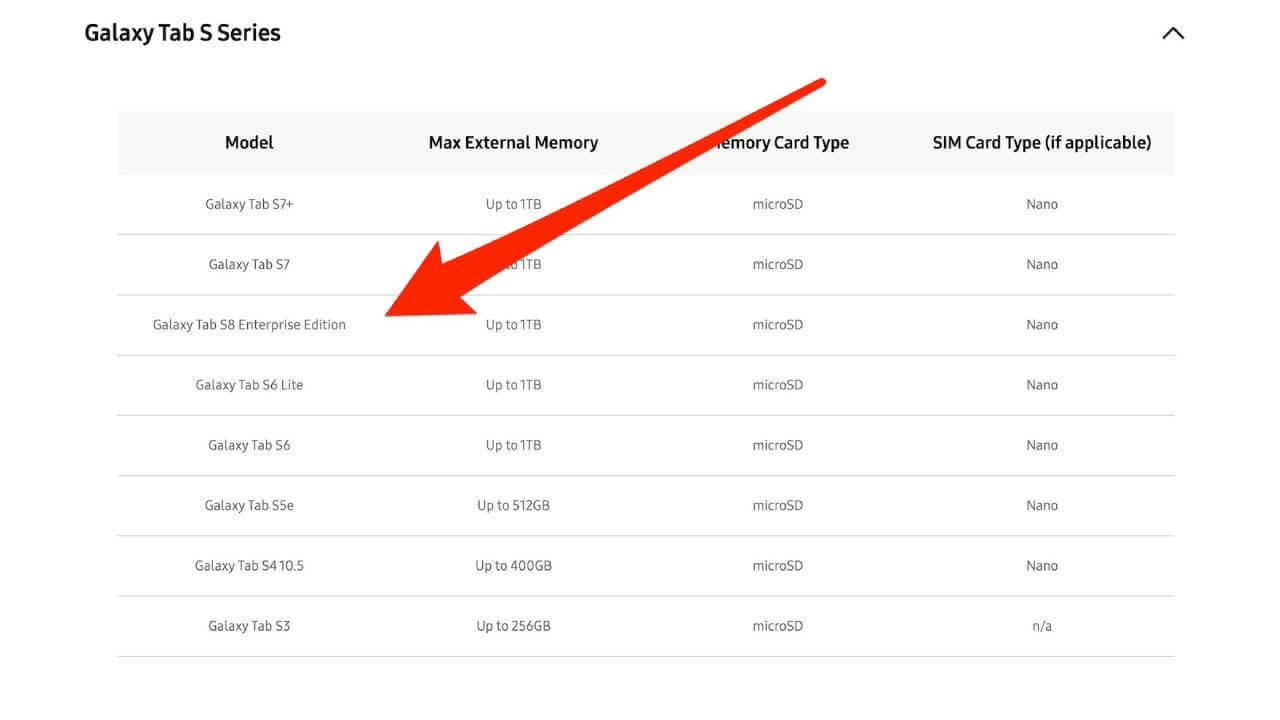Click microSD in the Tab S5e row
This screenshot has width=1280, height=720.
tap(778, 505)
